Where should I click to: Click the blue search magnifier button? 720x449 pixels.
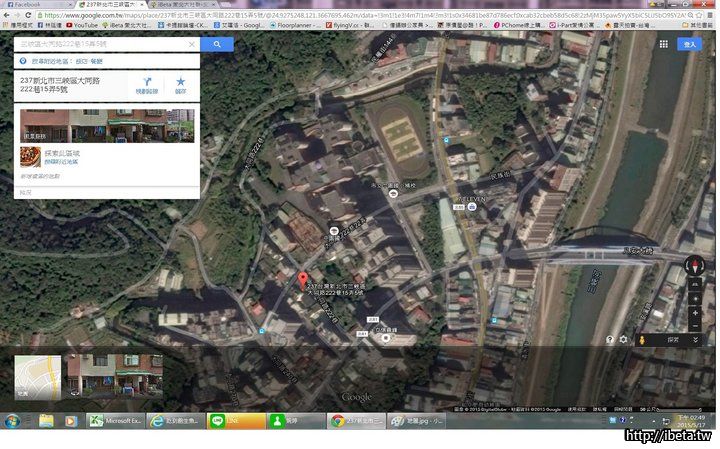pyautogui.click(x=217, y=44)
